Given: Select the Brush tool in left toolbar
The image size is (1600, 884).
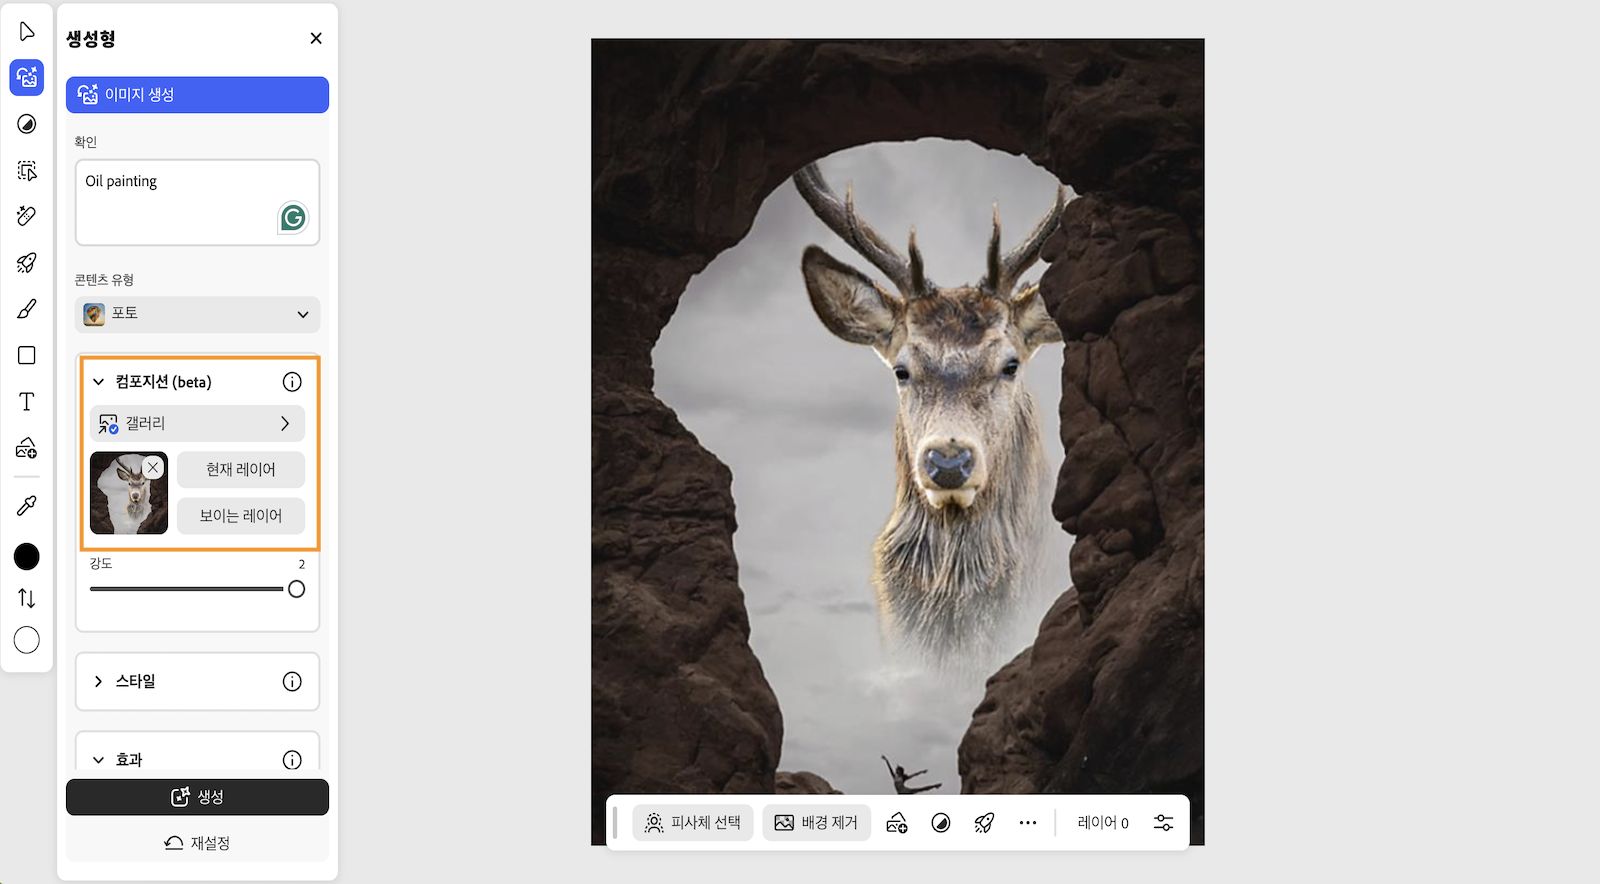Looking at the screenshot, I should click(27, 309).
